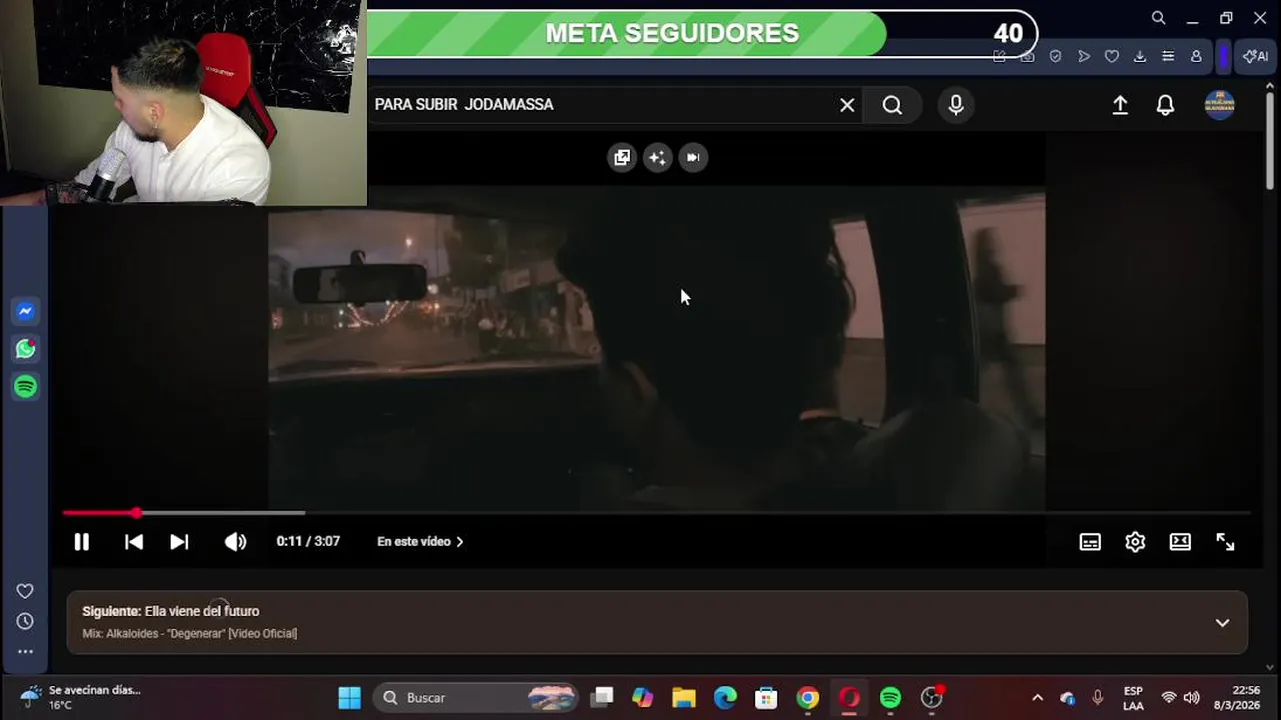This screenshot has width=1281, height=720.
Task: Switch to OBS Studio on the taskbar
Action: (932, 698)
